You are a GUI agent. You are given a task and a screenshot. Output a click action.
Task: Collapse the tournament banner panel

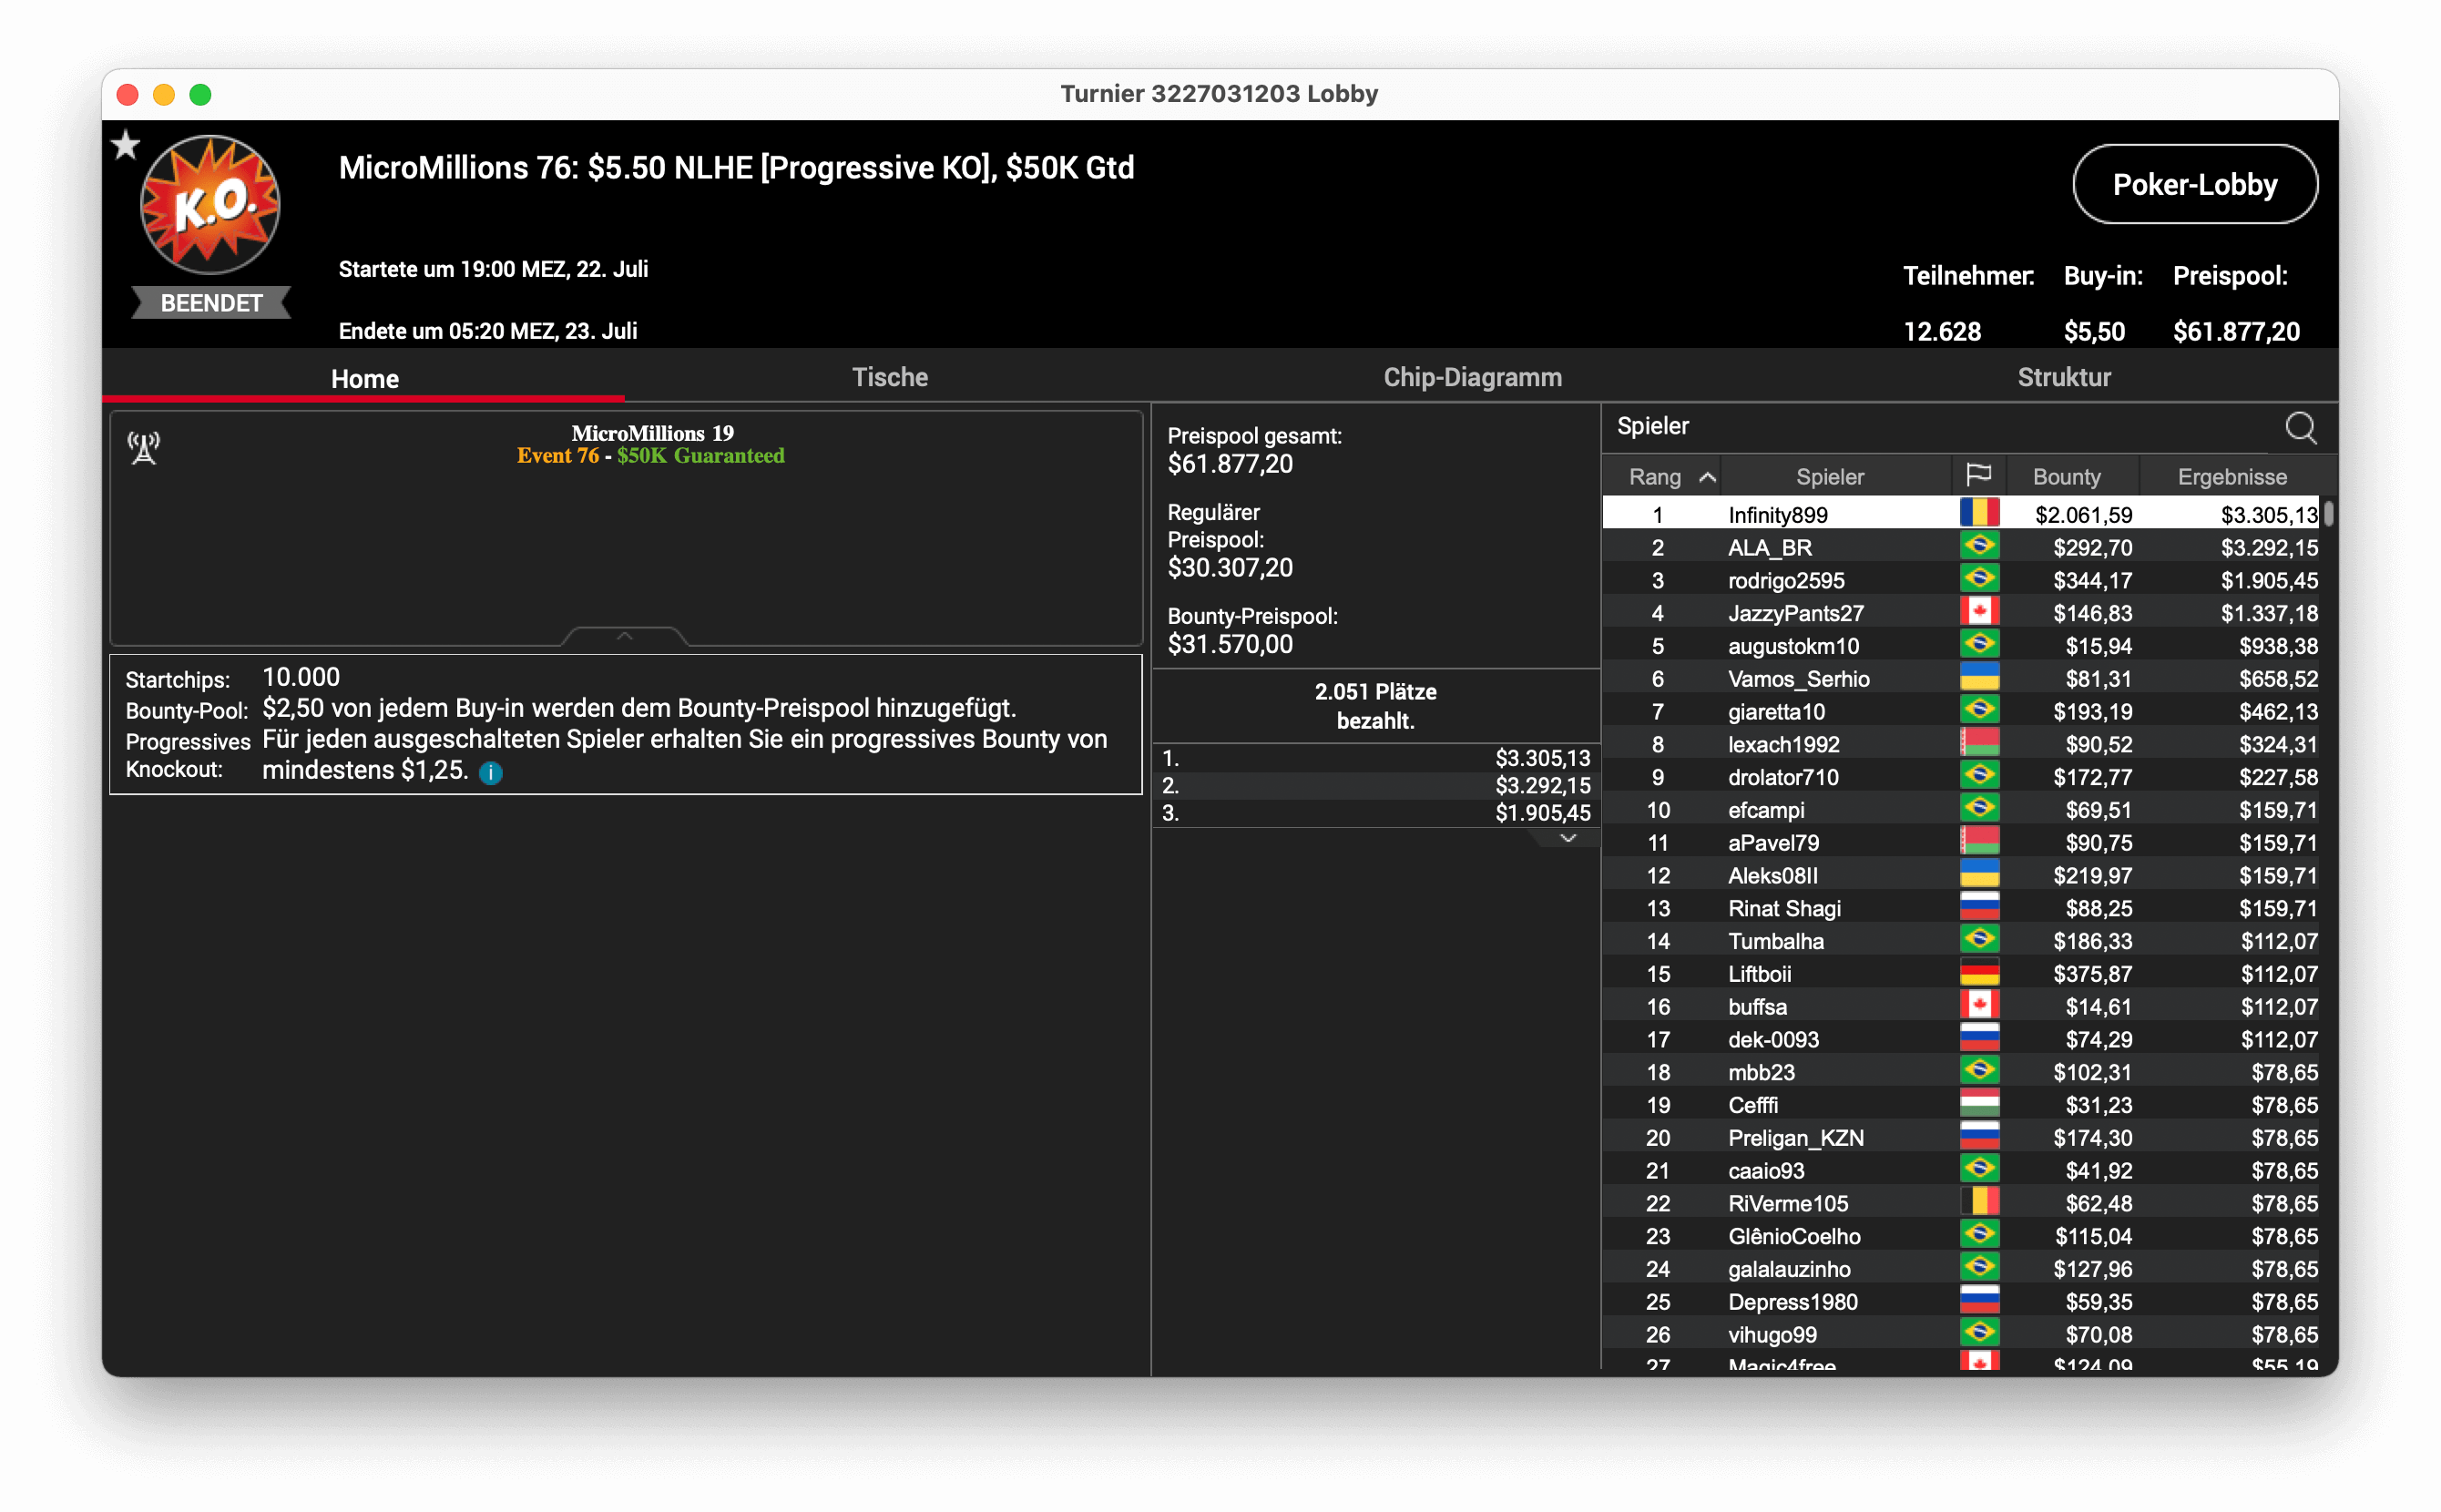coord(625,636)
